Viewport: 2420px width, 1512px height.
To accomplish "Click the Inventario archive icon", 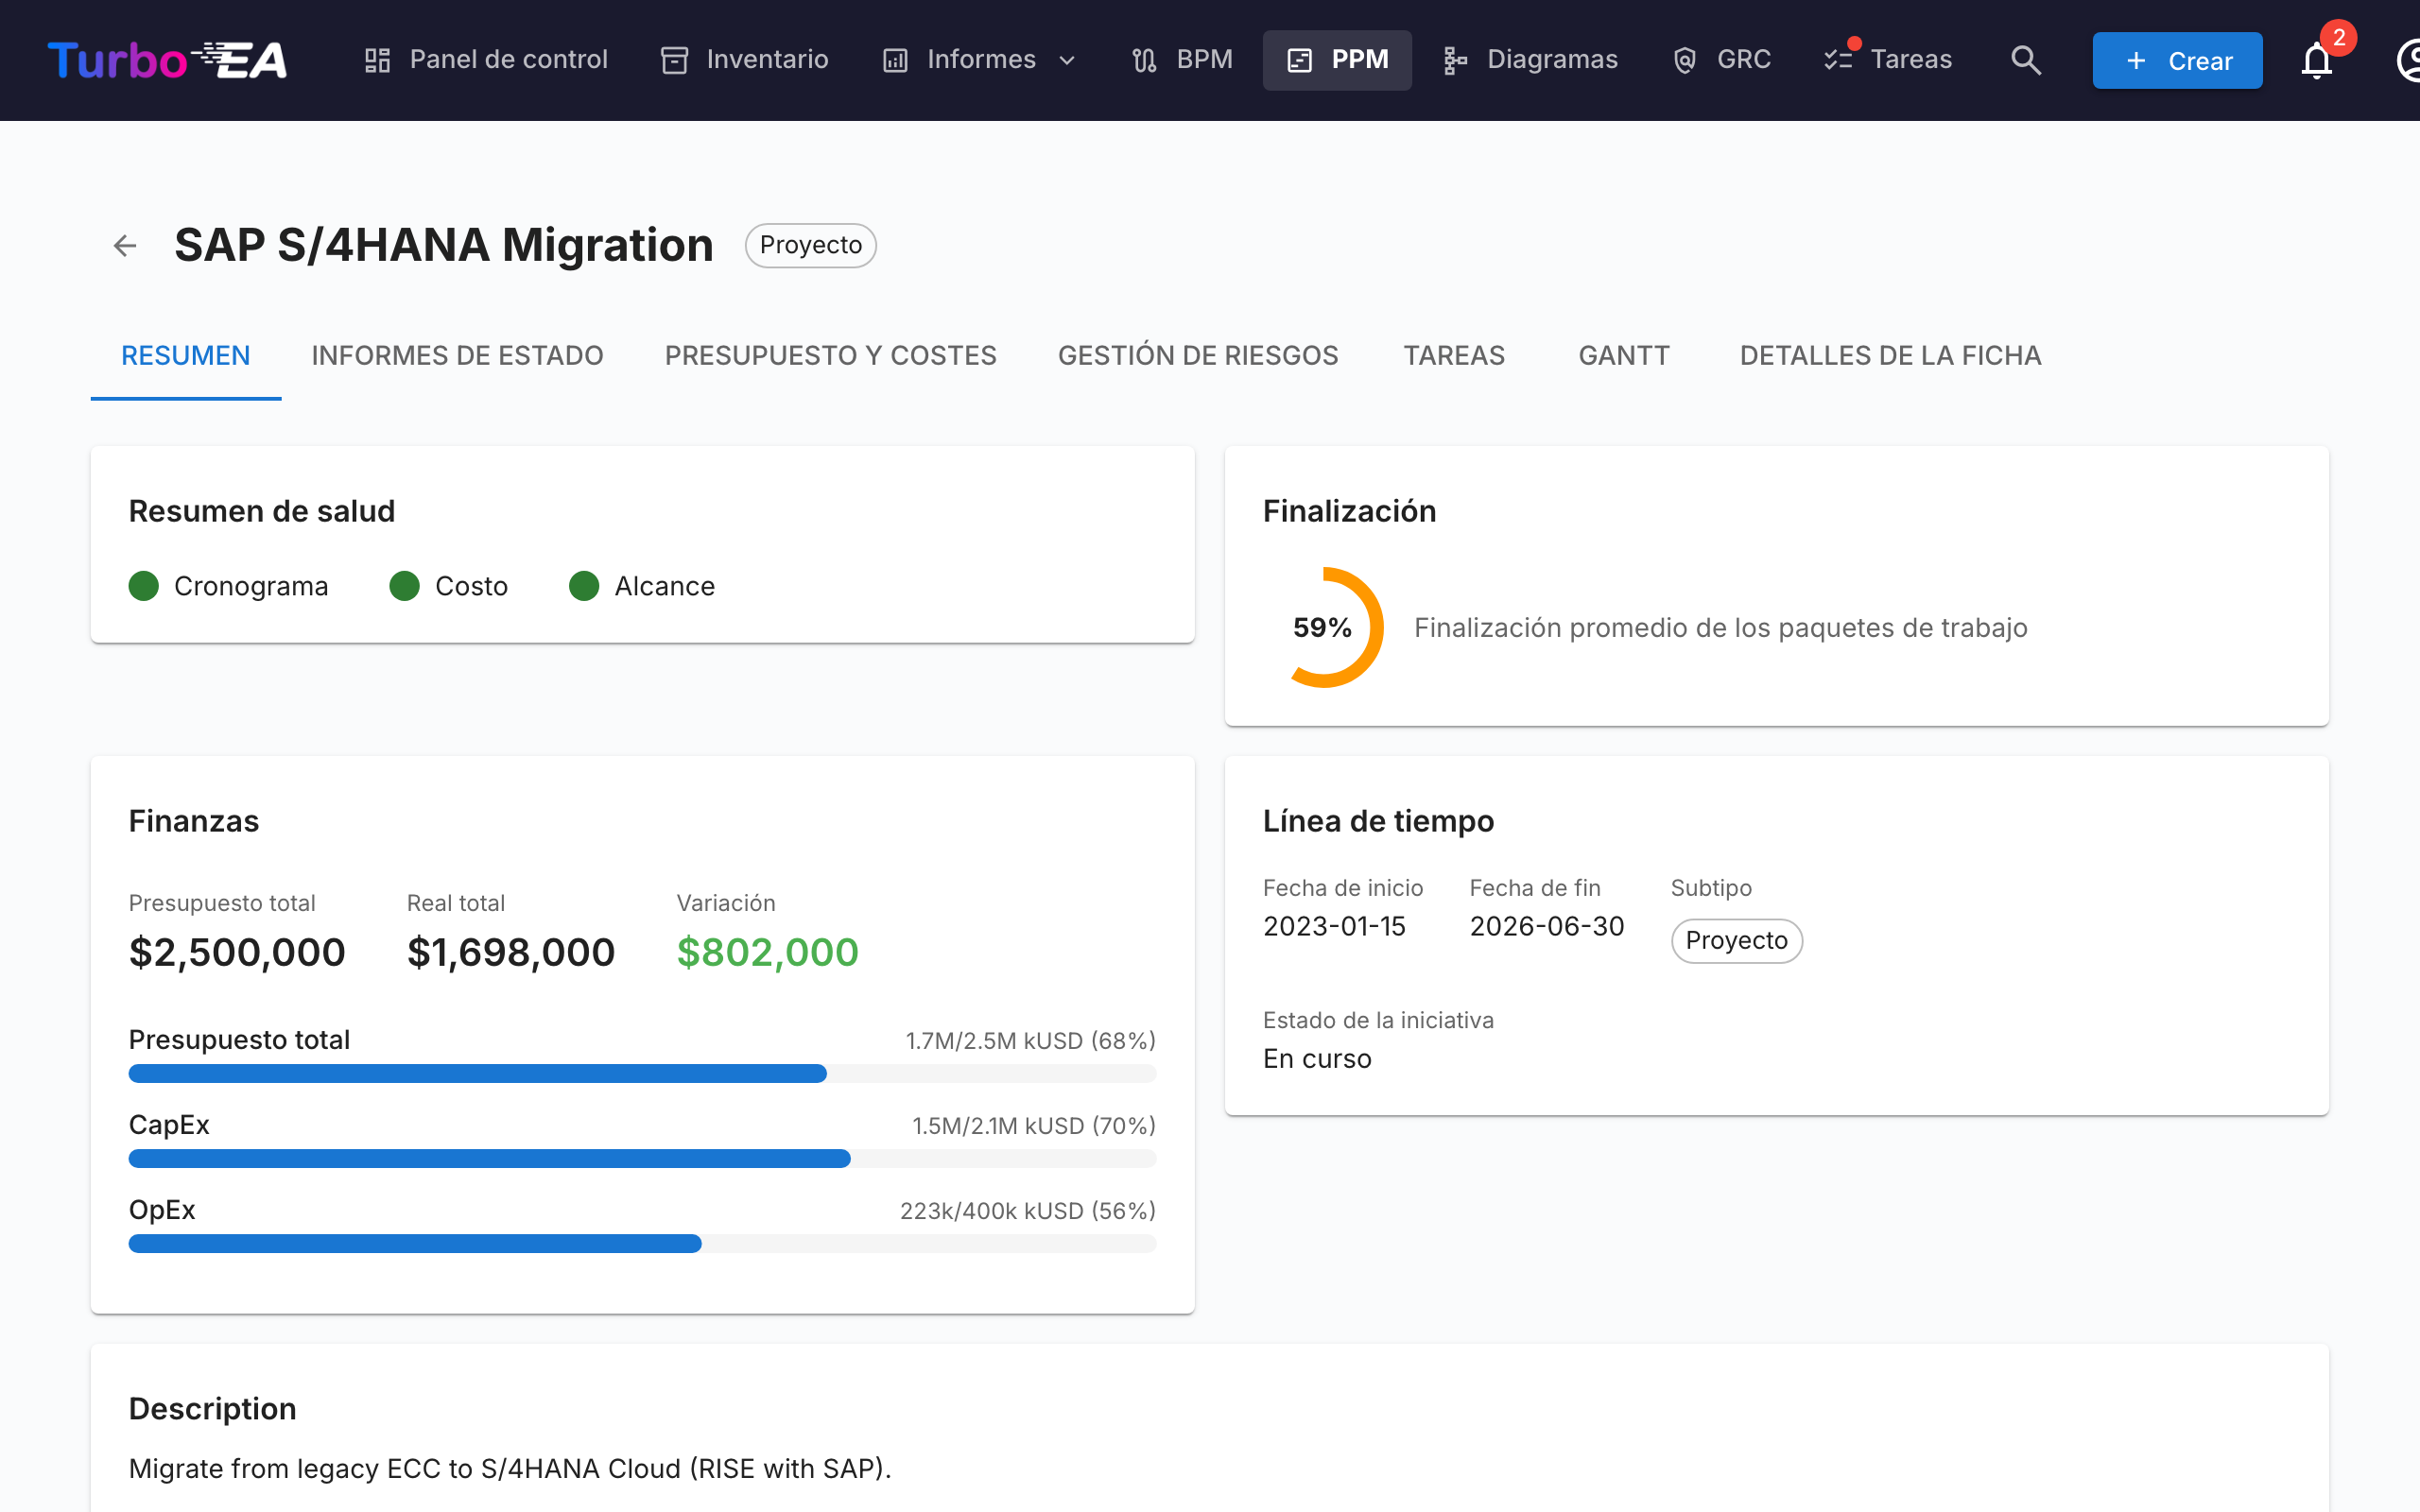I will pos(675,60).
